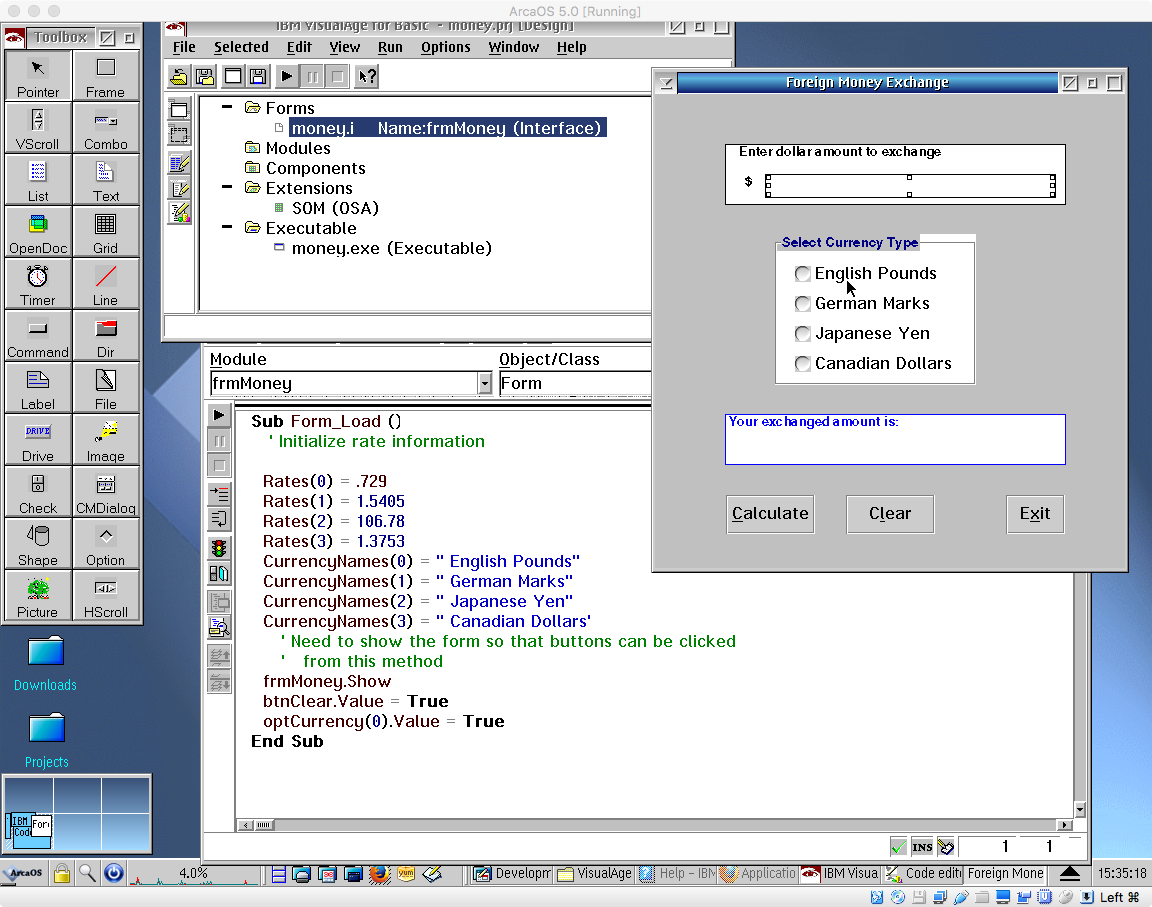Open the Run menu

390,47
